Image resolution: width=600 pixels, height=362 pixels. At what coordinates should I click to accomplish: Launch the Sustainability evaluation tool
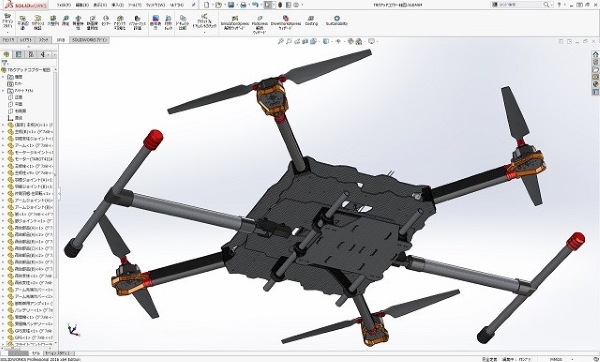point(337,20)
